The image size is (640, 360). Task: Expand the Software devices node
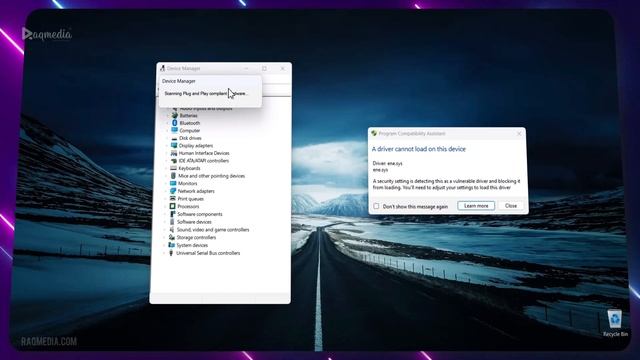165,222
